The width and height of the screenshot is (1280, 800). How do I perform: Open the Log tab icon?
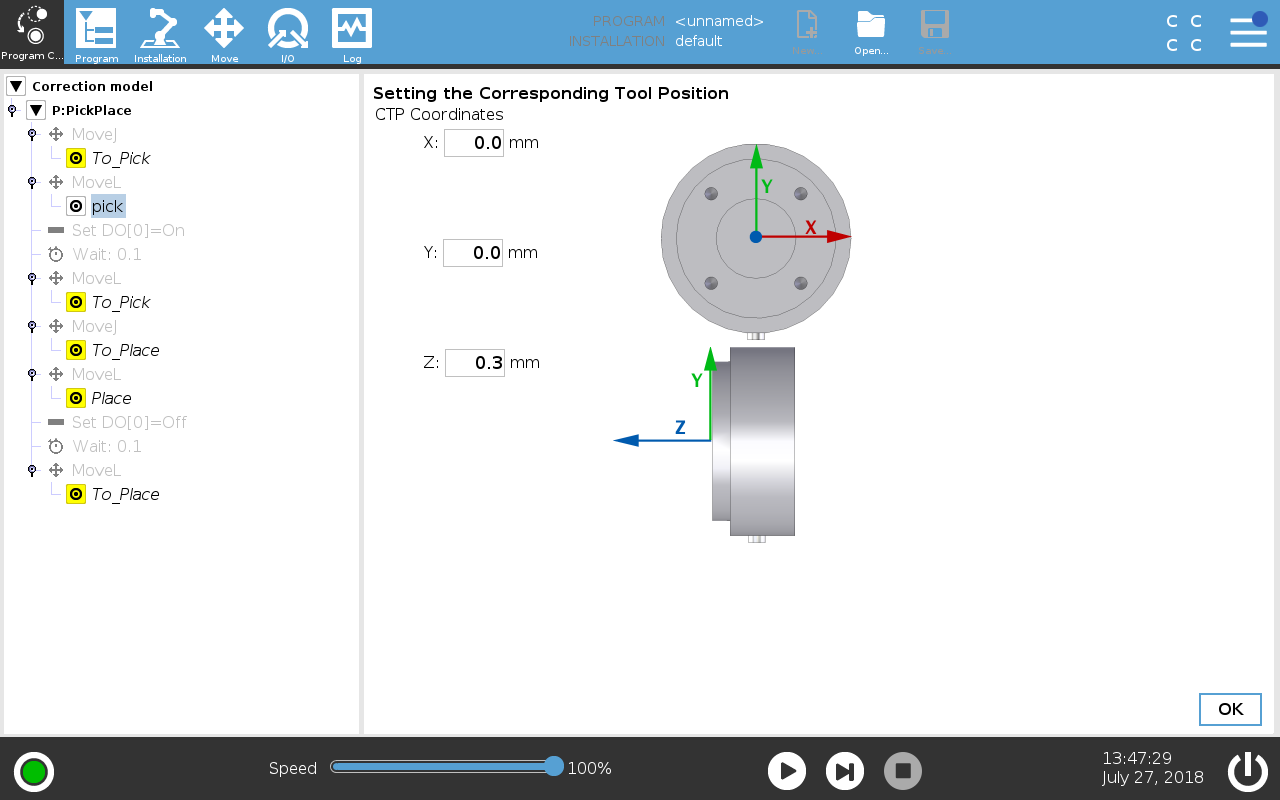352,30
